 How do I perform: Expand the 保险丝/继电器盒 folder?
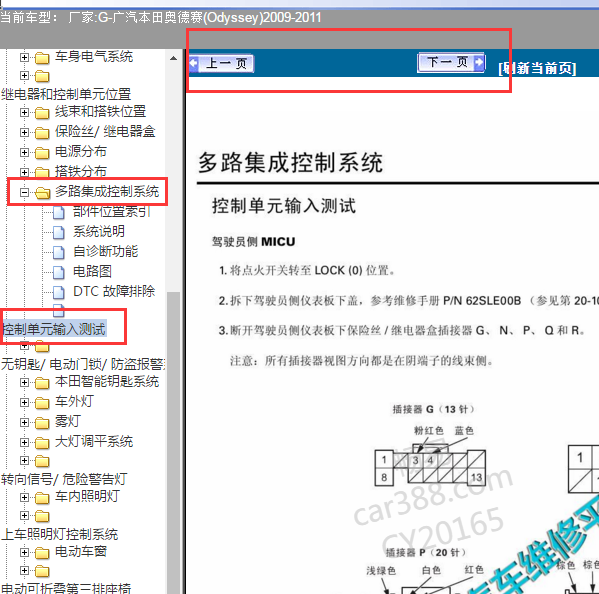coord(24,132)
